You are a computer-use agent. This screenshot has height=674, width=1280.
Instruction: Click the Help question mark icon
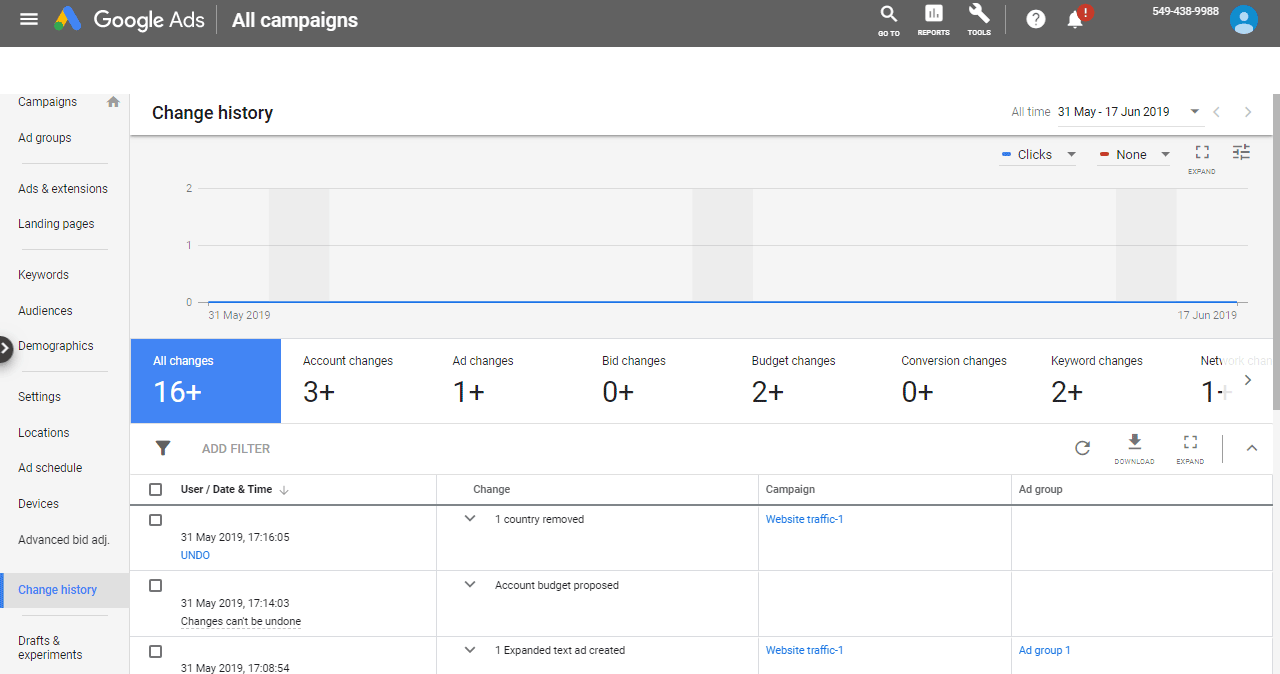[1036, 19]
